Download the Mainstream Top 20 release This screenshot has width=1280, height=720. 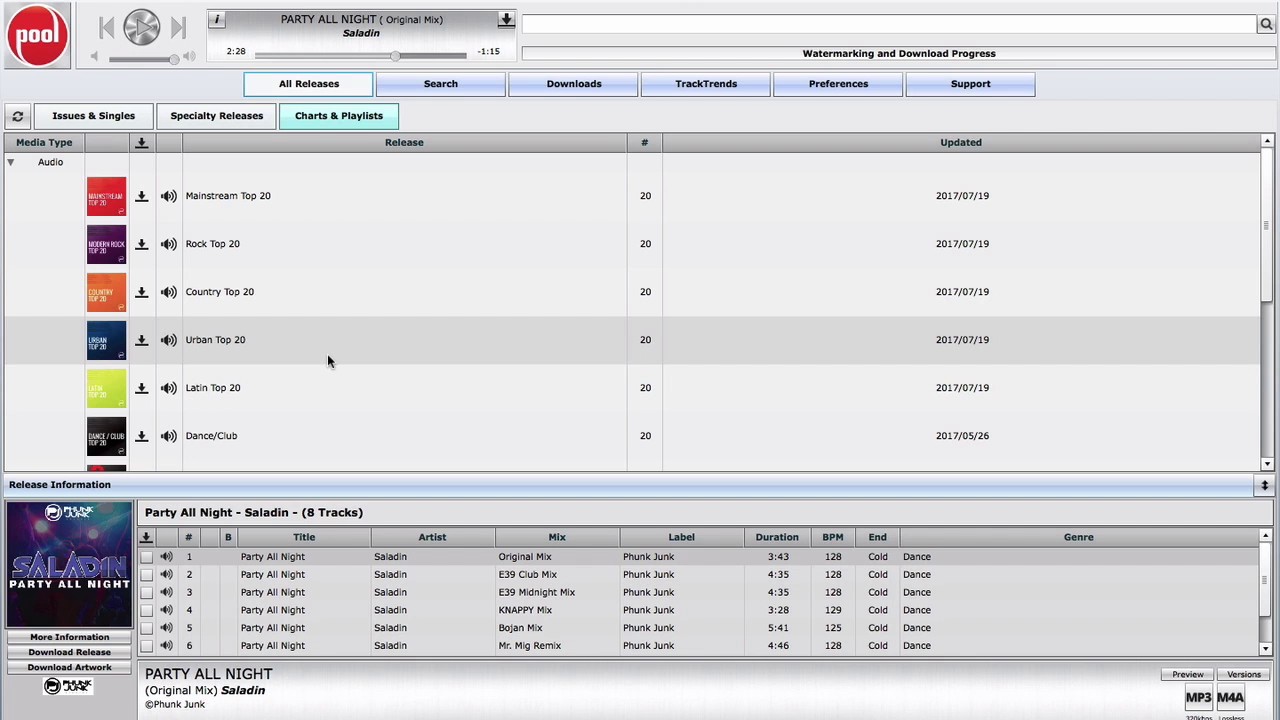(141, 196)
